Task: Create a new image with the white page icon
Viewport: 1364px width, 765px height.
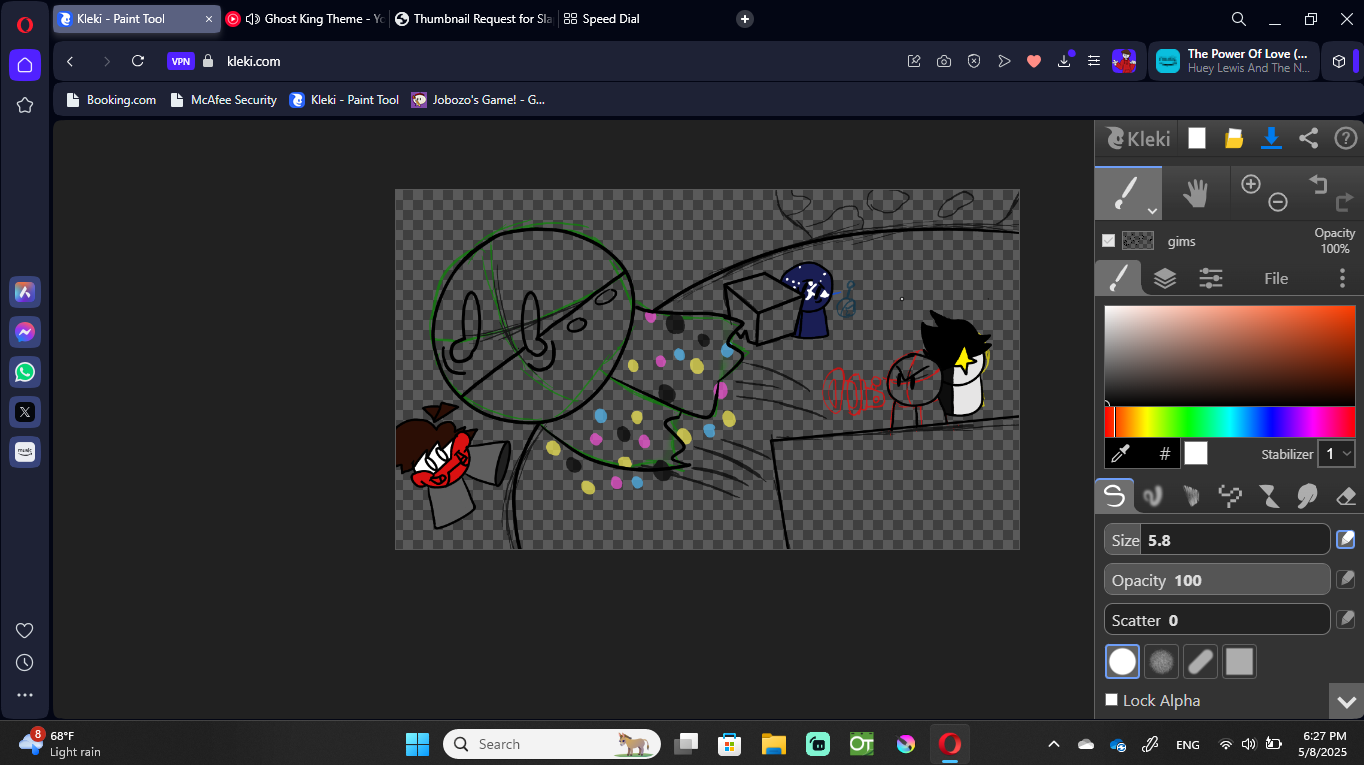Action: [x=1196, y=138]
